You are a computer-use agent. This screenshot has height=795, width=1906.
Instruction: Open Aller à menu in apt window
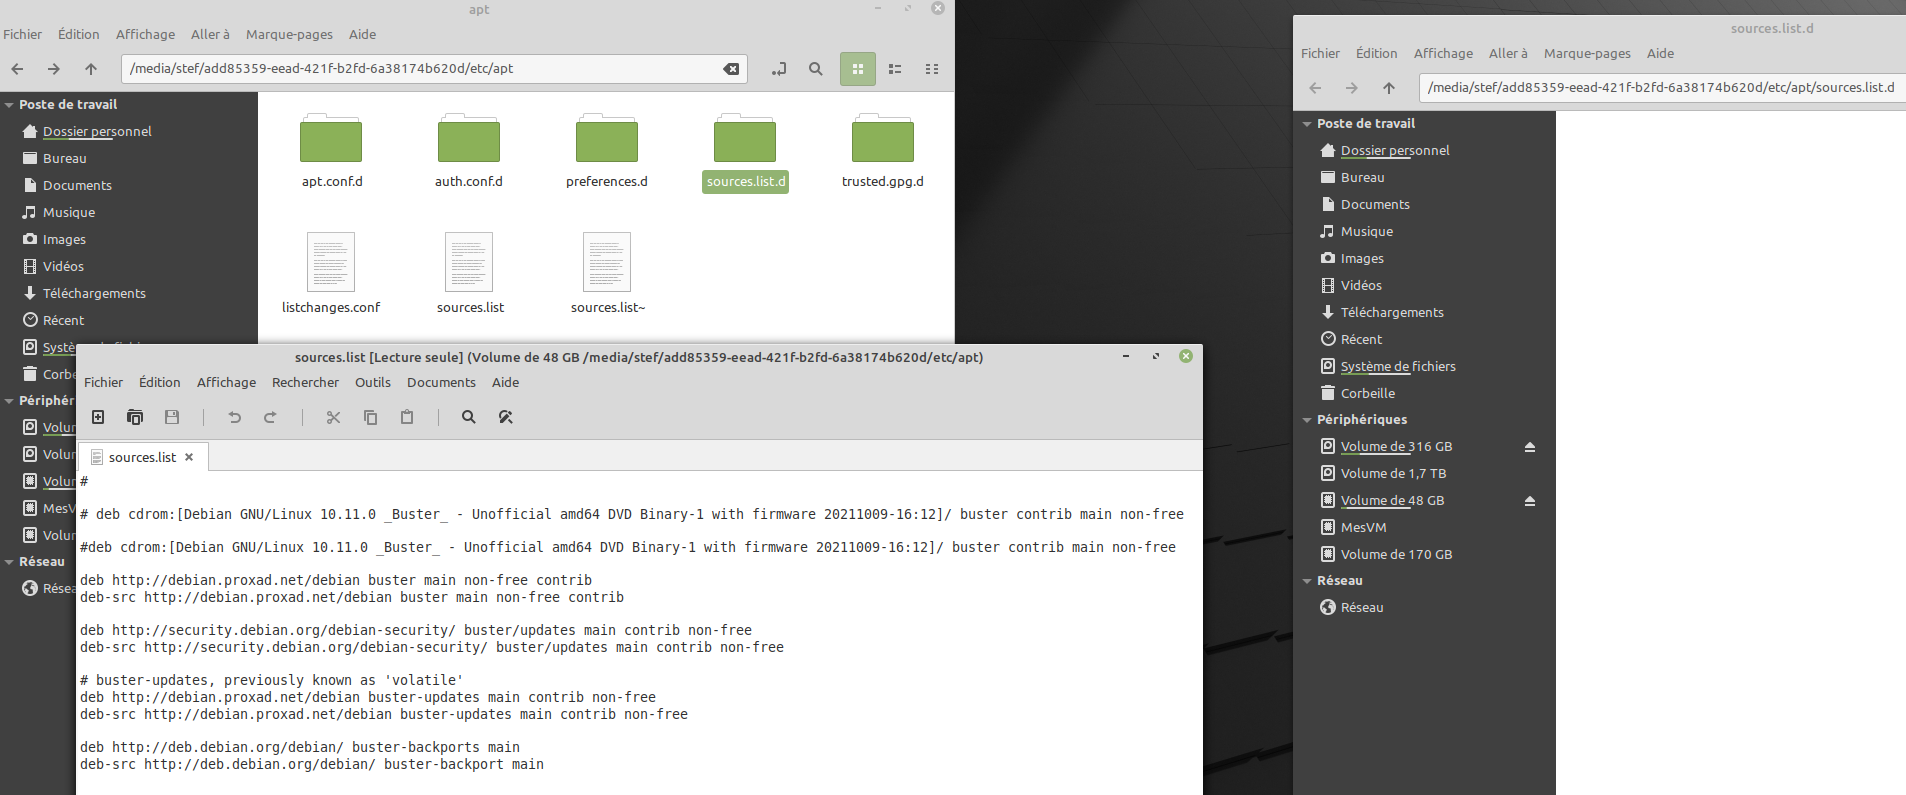pyautogui.click(x=210, y=34)
